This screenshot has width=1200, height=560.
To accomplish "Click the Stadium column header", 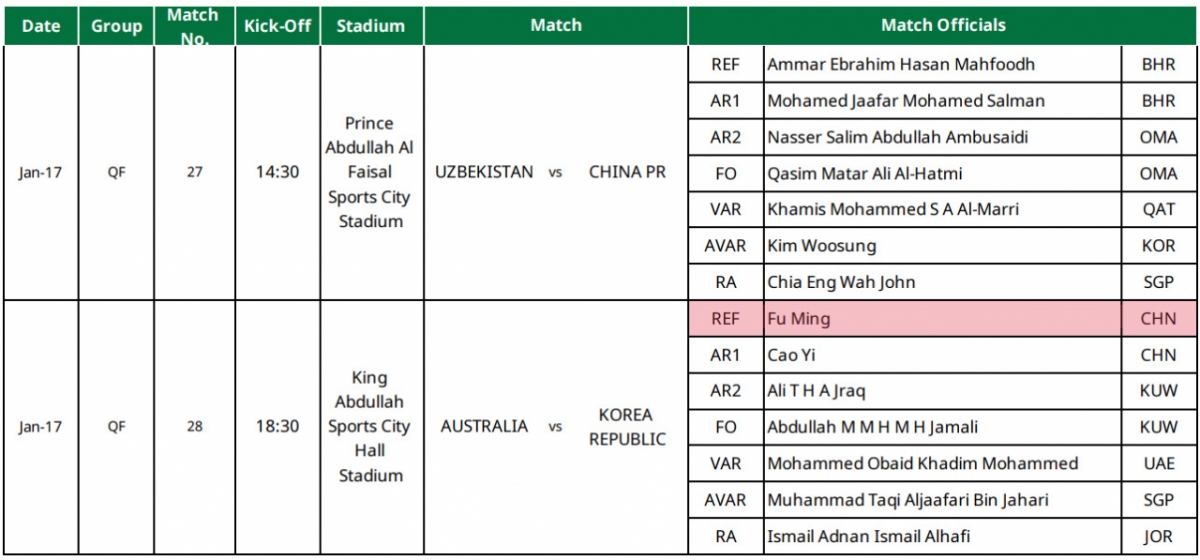I will click(371, 26).
